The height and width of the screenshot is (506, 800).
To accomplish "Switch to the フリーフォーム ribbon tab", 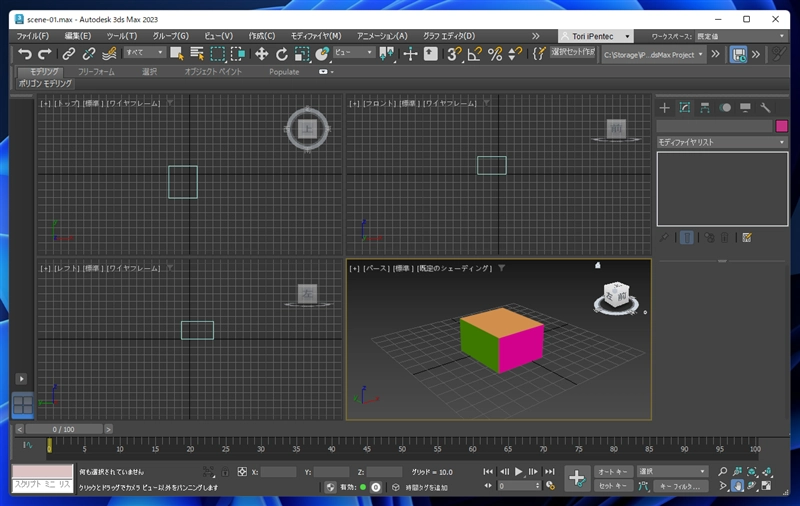I will tap(96, 72).
